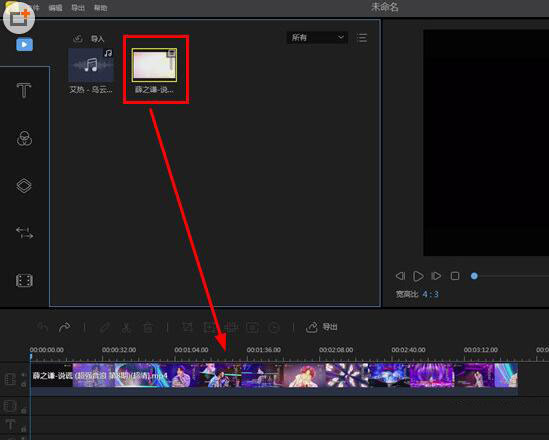Image resolution: width=549 pixels, height=440 pixels.
Task: Open the Elements film-frame panel
Action: [24, 280]
